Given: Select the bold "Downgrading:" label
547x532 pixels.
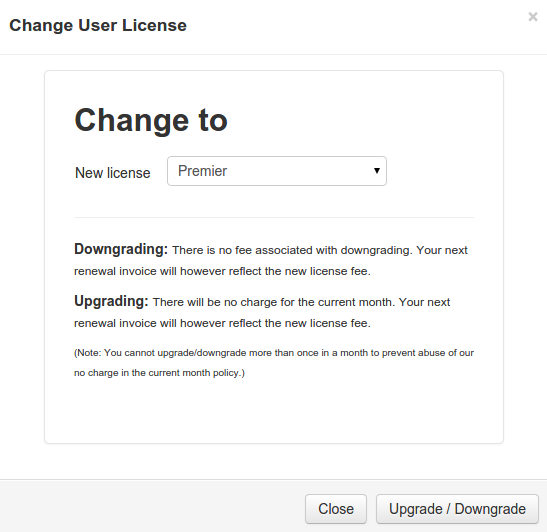Looking at the screenshot, I should (x=121, y=249).
